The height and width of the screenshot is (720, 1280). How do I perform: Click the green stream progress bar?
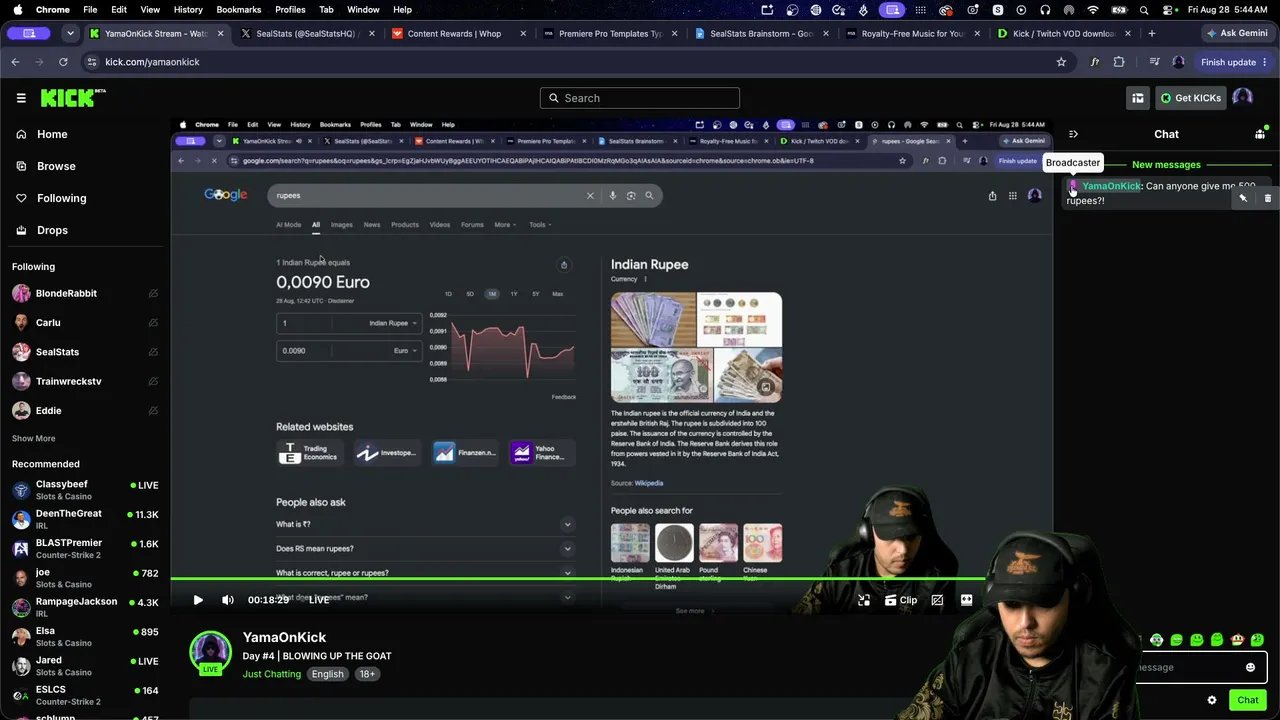[577, 578]
